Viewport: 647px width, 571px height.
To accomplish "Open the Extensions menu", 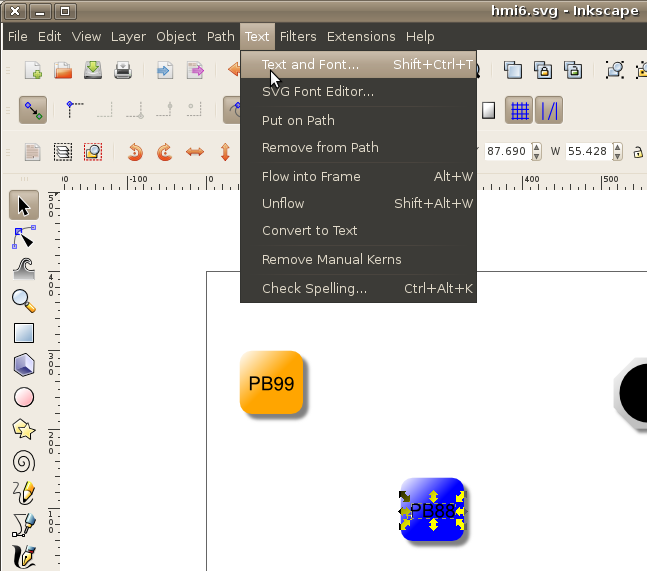I will tap(361, 36).
